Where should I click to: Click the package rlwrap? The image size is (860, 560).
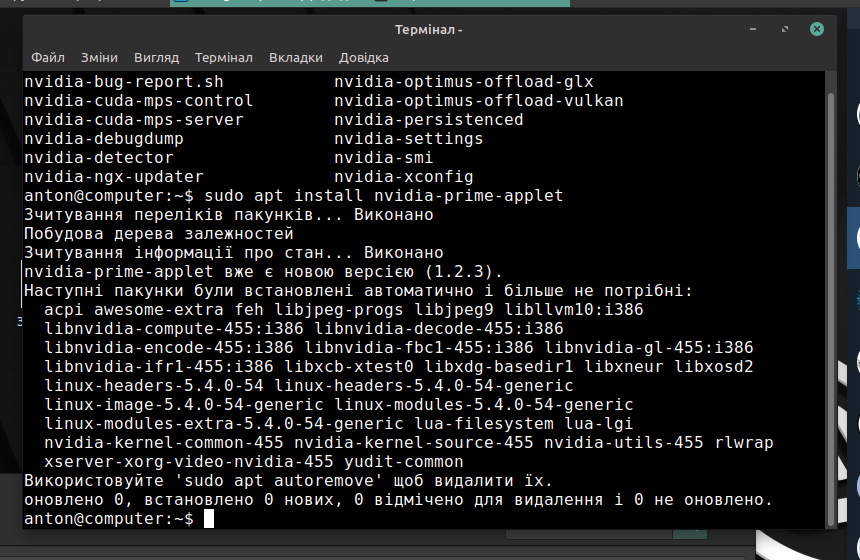744,443
